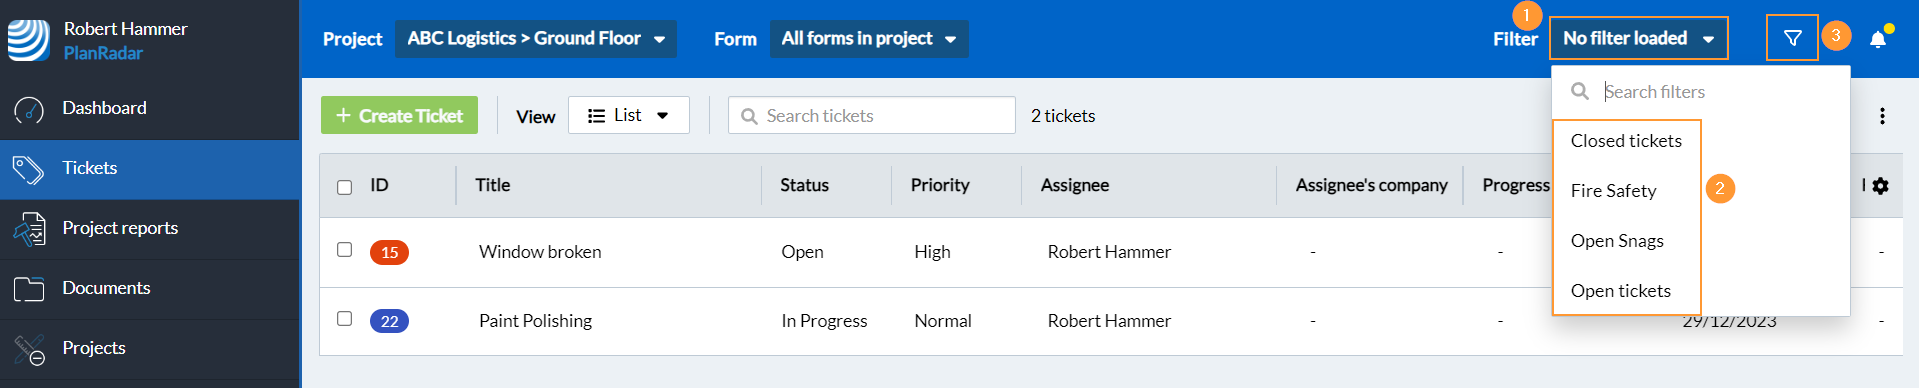
Task: Click the Dashboard gauge icon
Action: (x=29, y=109)
